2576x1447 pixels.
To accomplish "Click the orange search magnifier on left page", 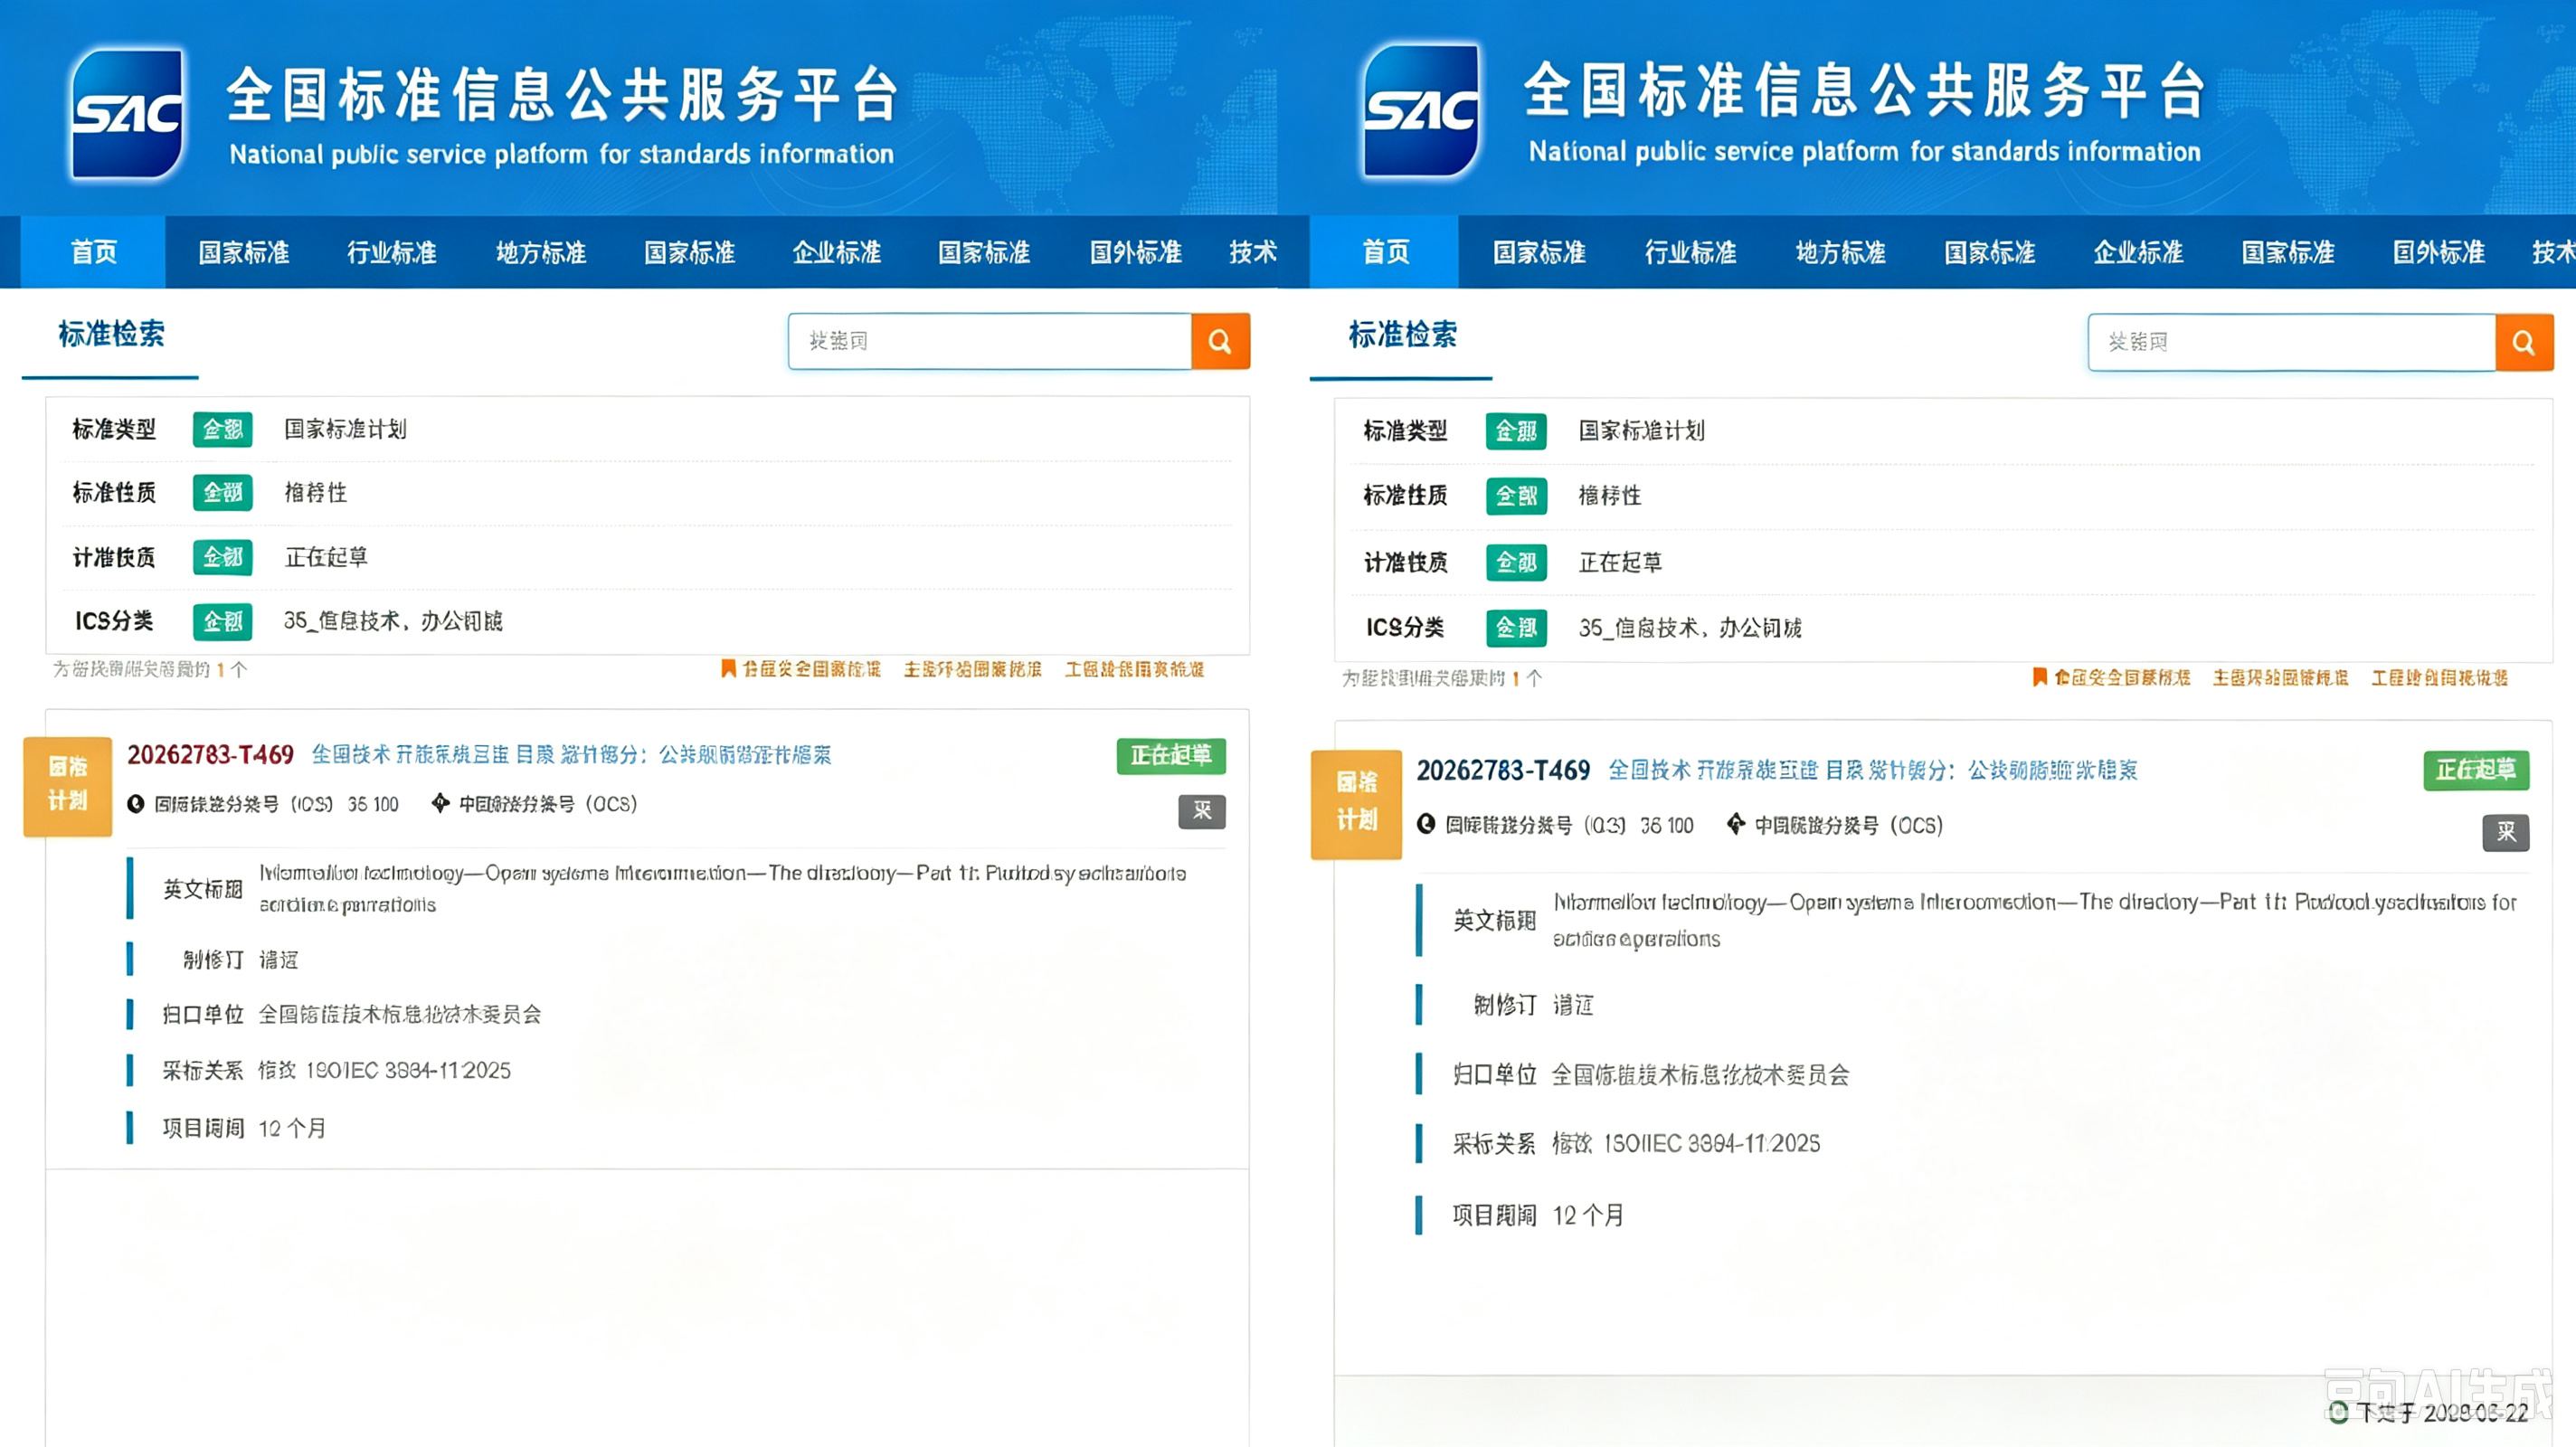I will (1220, 341).
